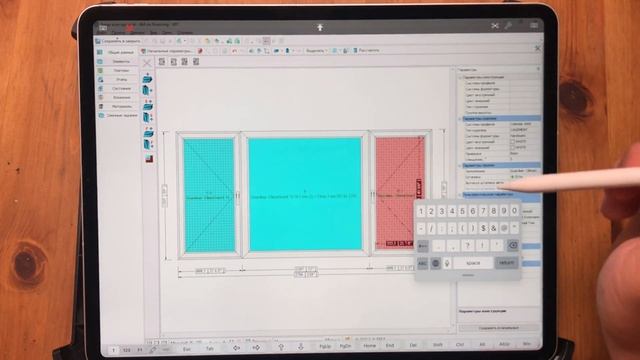Tap the '5' key on the floating keyboard
The width and height of the screenshot is (640, 360).
pyautogui.click(x=462, y=211)
